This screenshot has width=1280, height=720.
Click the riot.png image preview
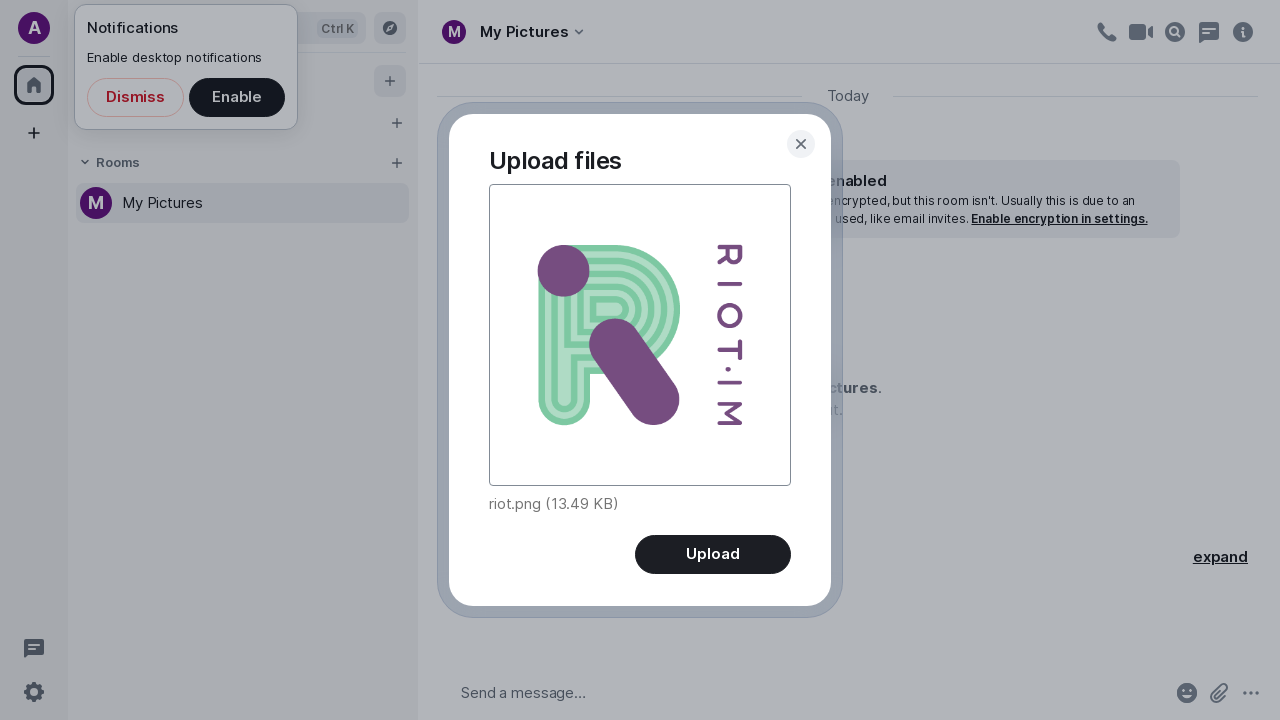pos(640,335)
